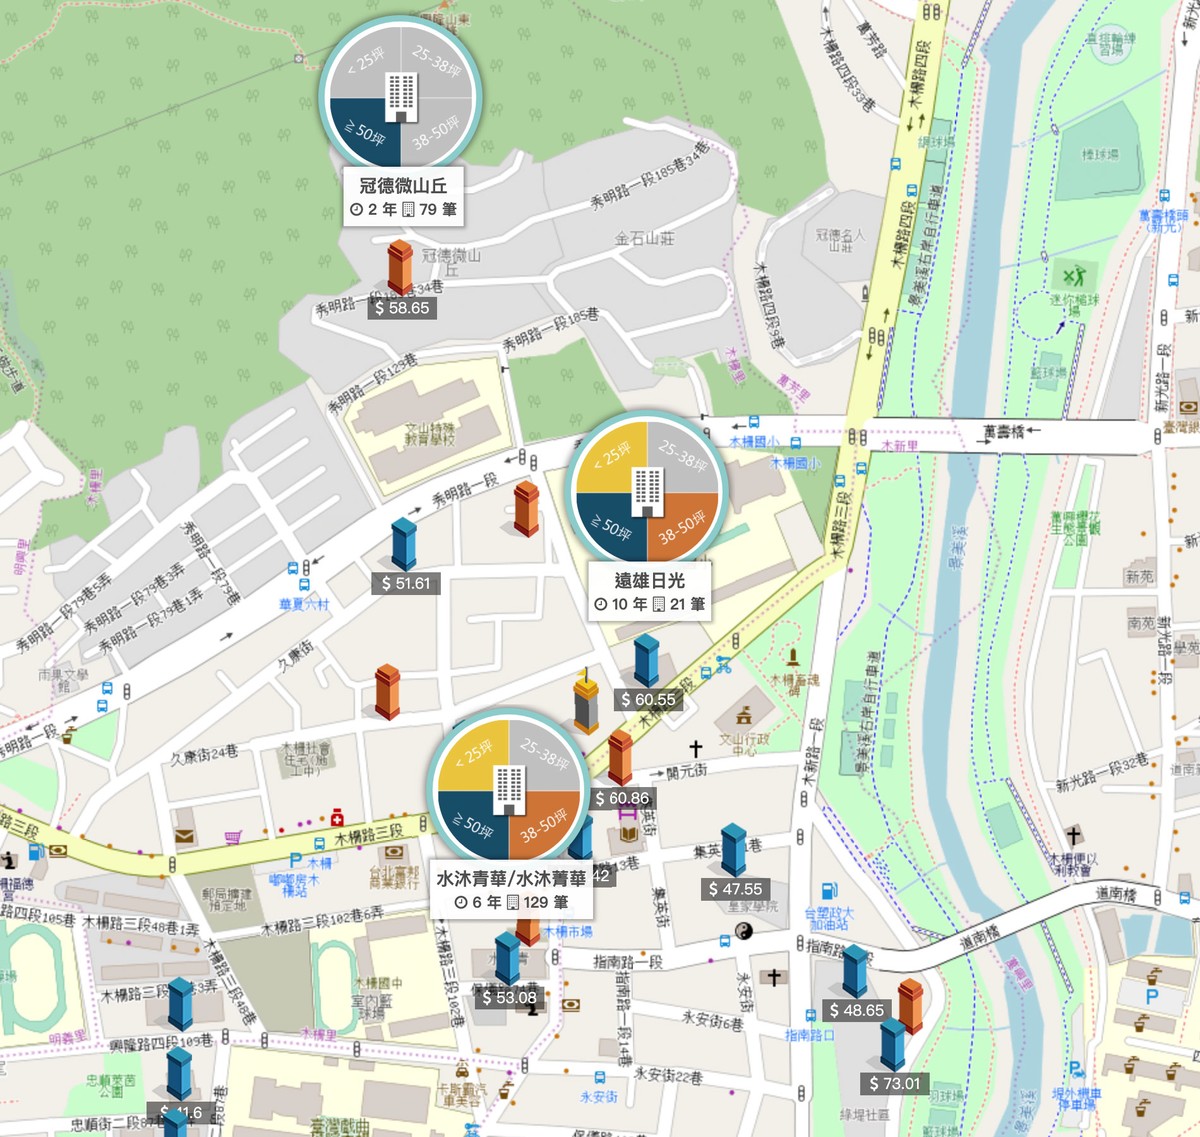
Task: Select the blue building marker above $73.01
Action: [892, 1045]
